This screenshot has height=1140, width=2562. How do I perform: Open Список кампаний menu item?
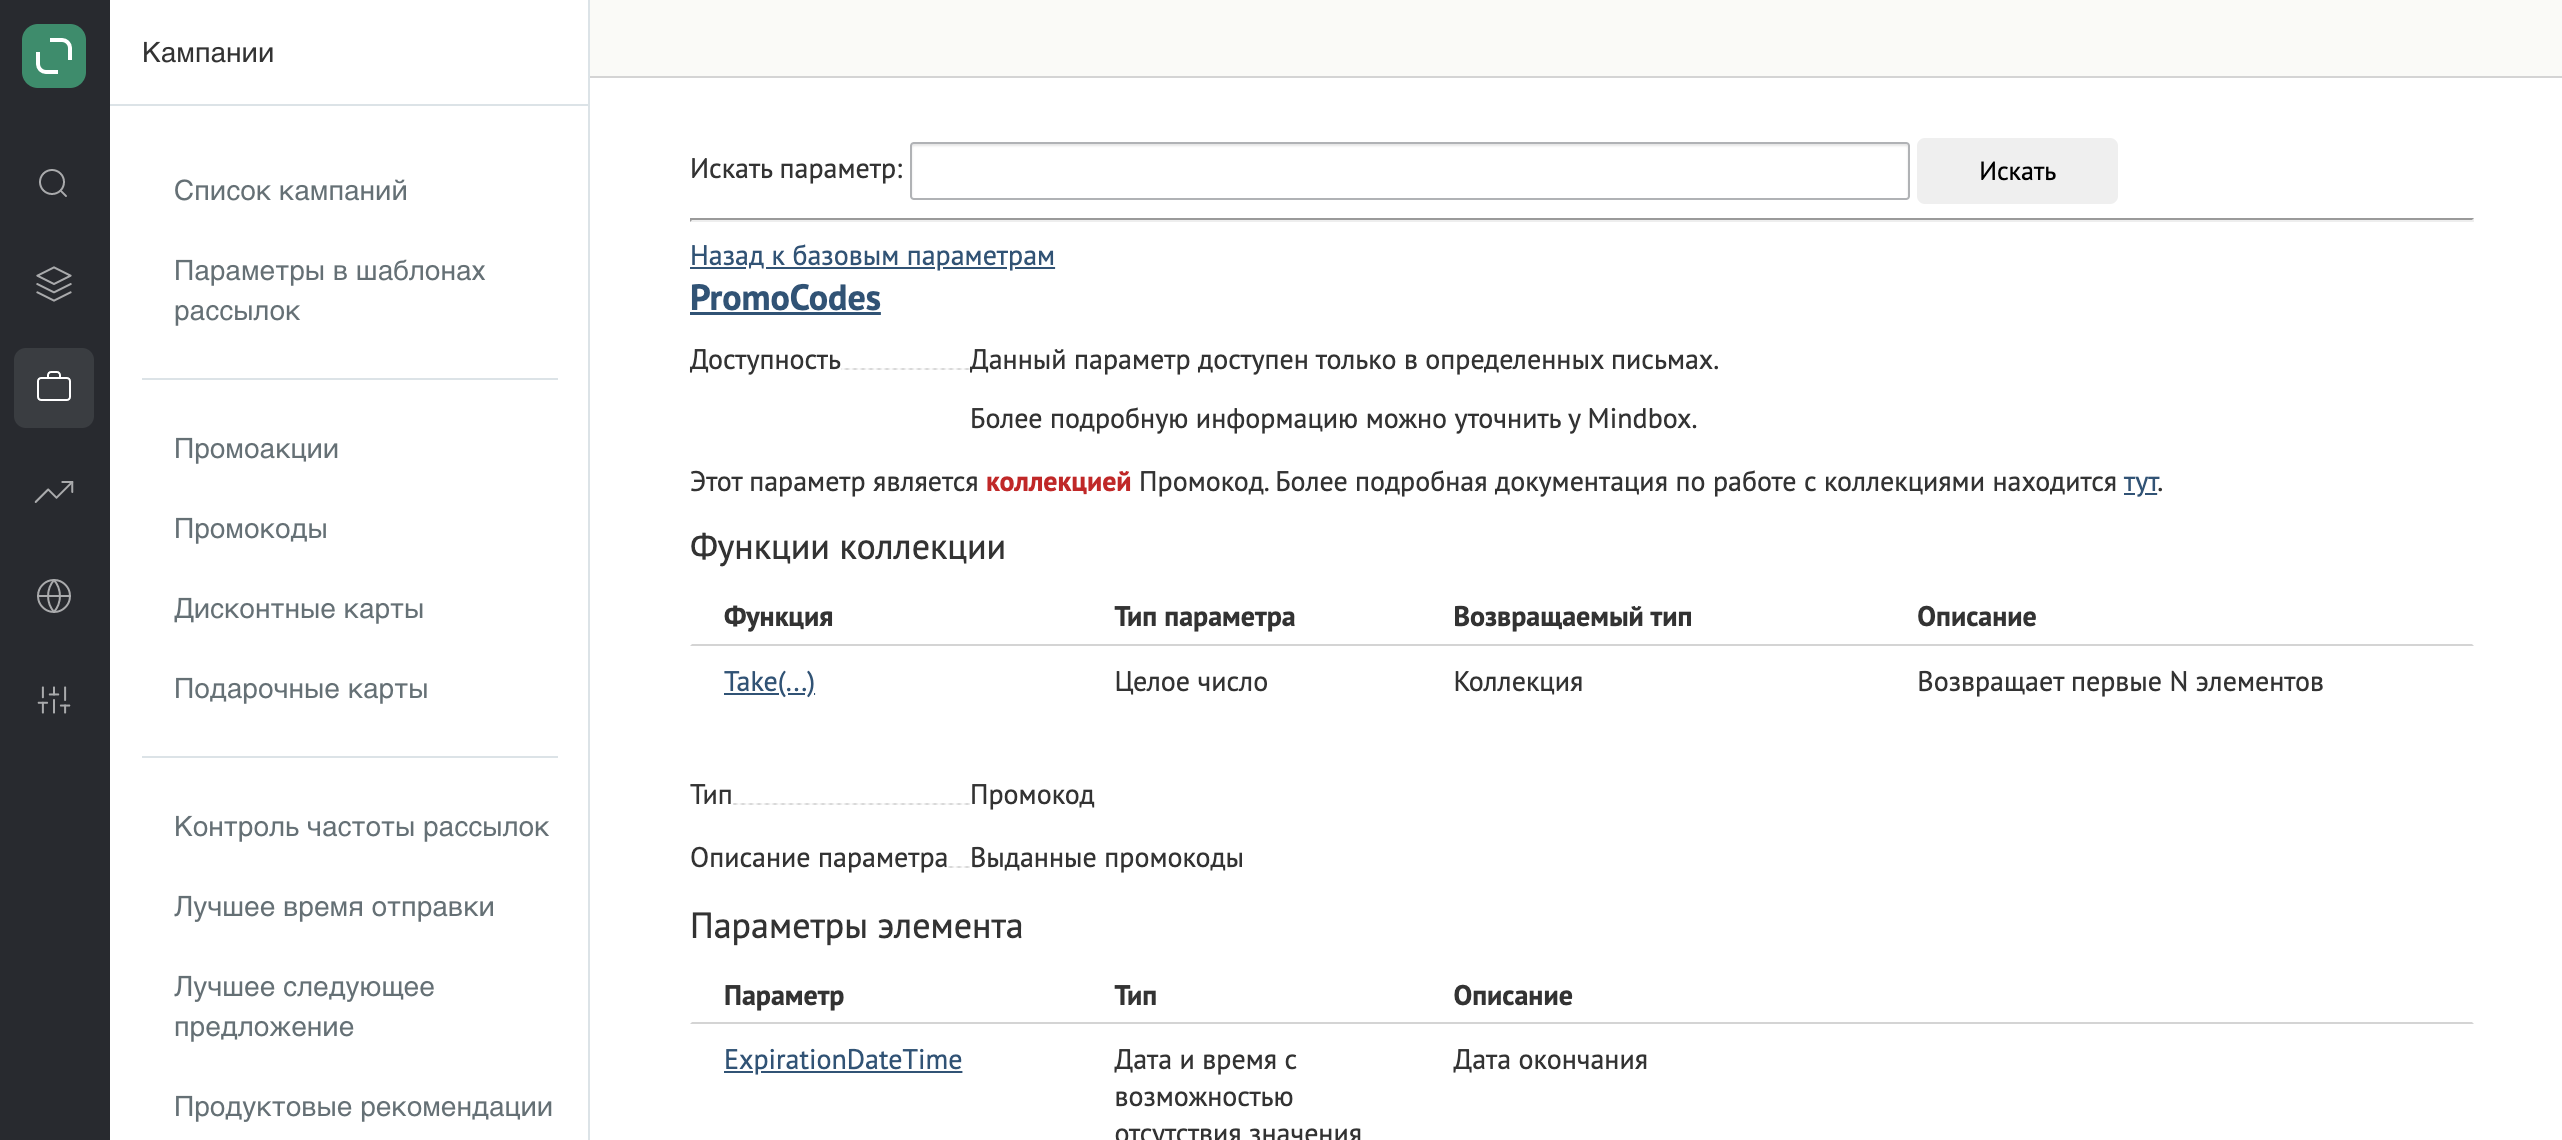pos(290,190)
